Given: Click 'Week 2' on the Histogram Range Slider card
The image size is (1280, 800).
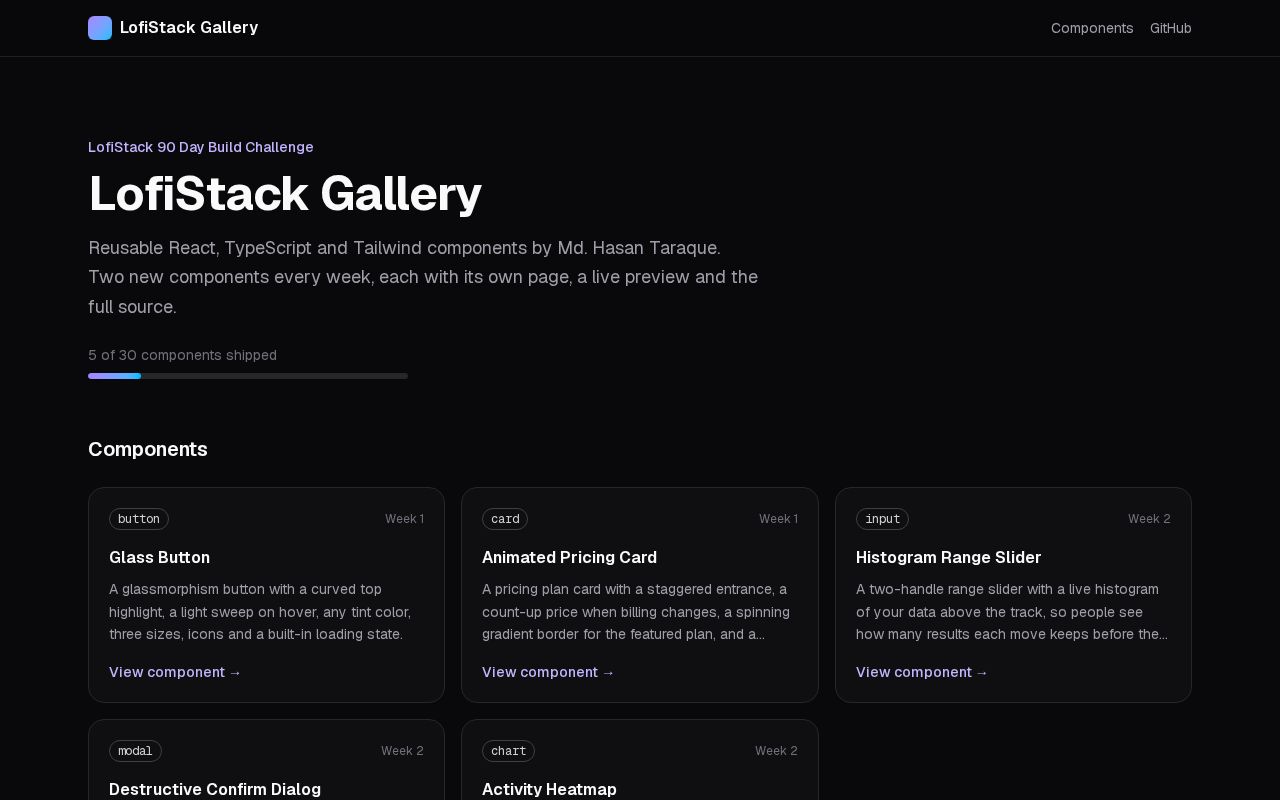Looking at the screenshot, I should pos(1149,519).
